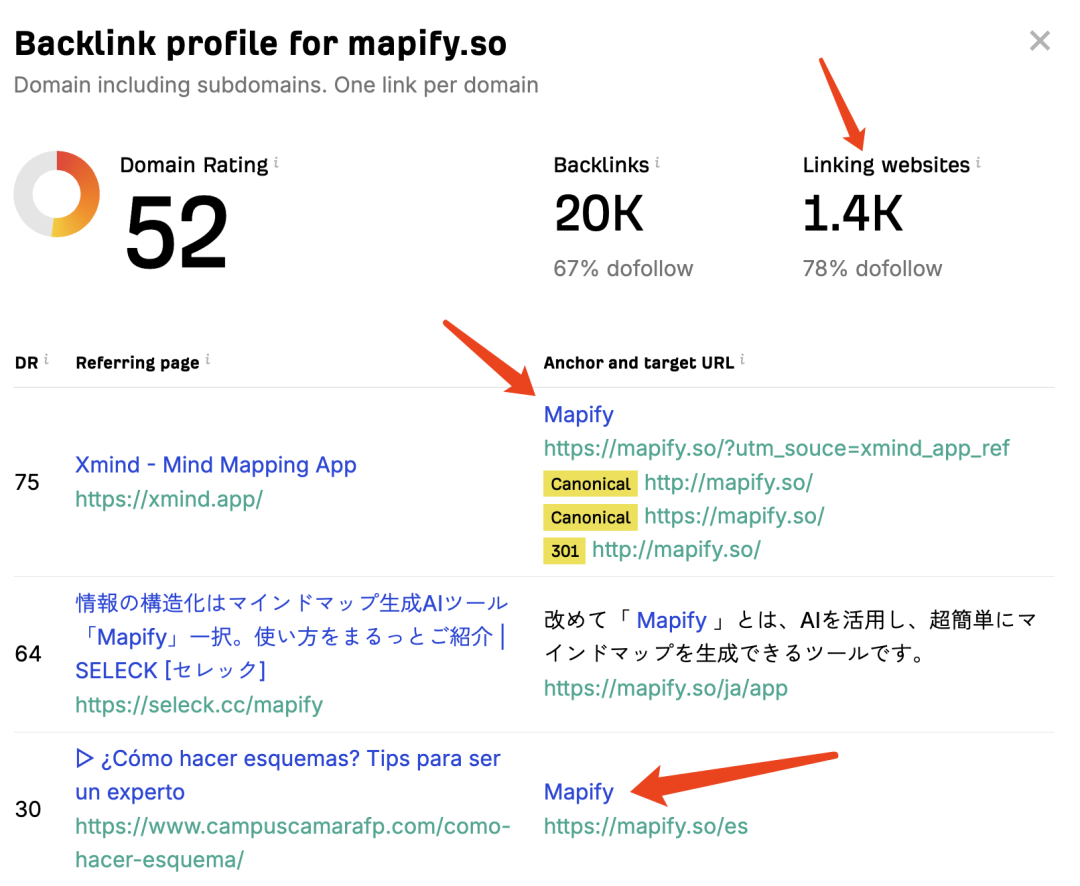
Task: Click the Canonical badge beside https://mapify.so/
Action: click(x=590, y=517)
